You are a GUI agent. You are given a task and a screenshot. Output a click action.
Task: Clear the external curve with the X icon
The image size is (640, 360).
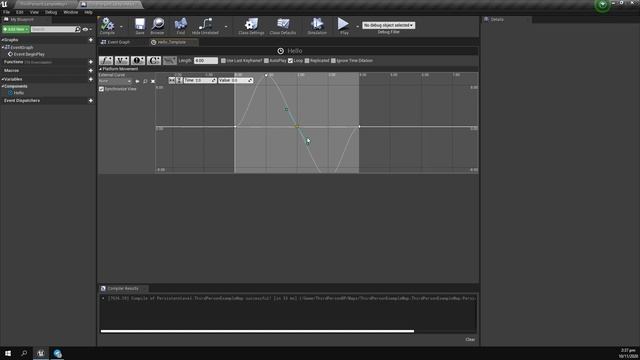click(153, 81)
